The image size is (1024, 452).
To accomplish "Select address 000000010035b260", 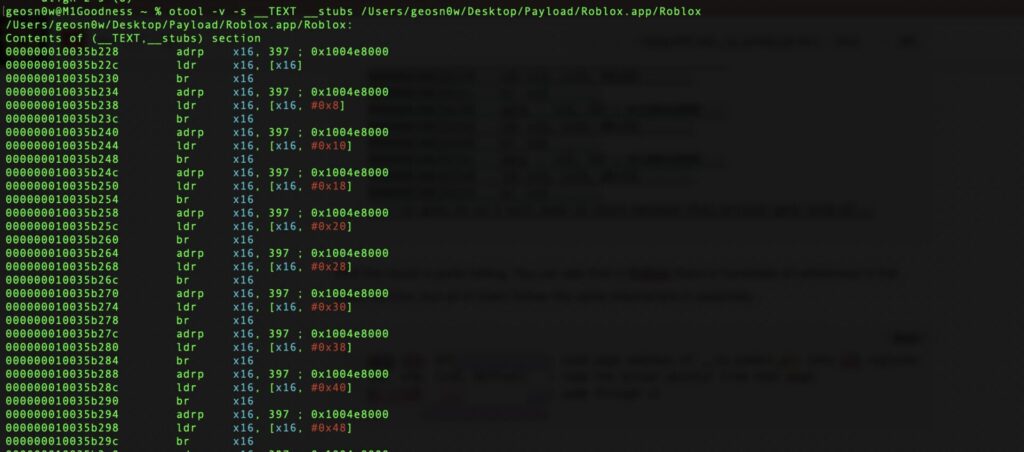I will point(63,240).
